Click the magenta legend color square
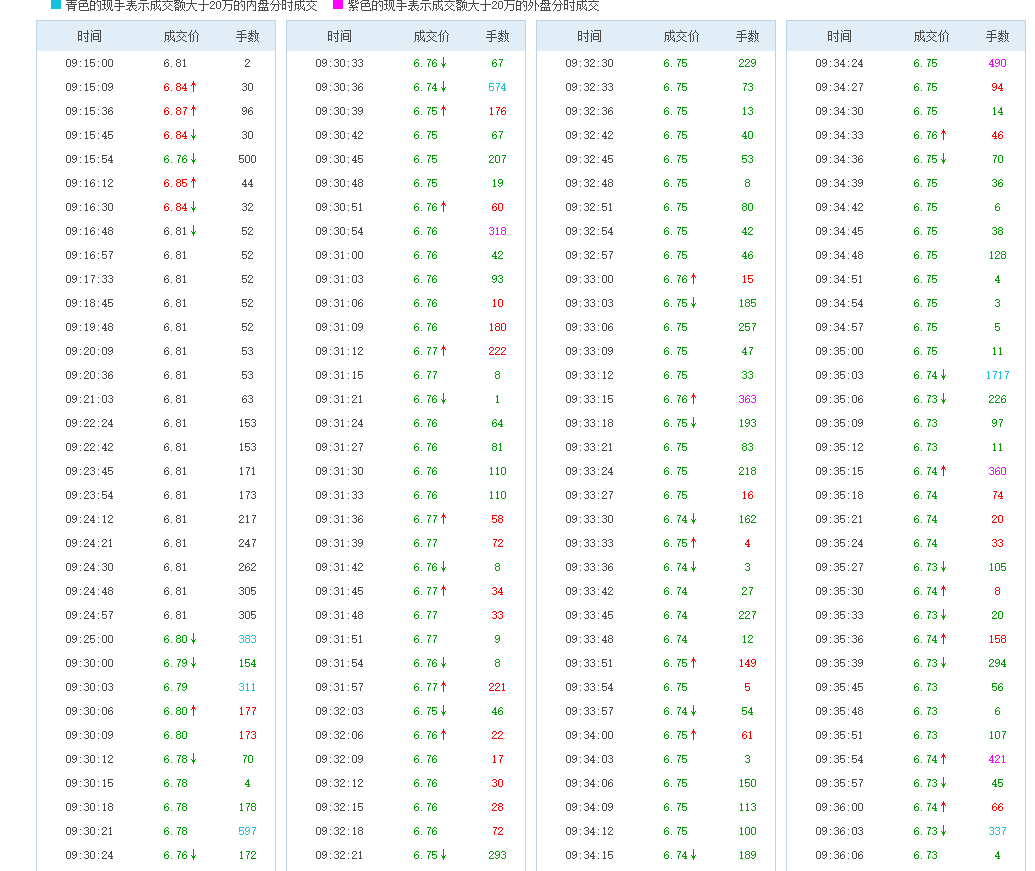 (x=338, y=5)
